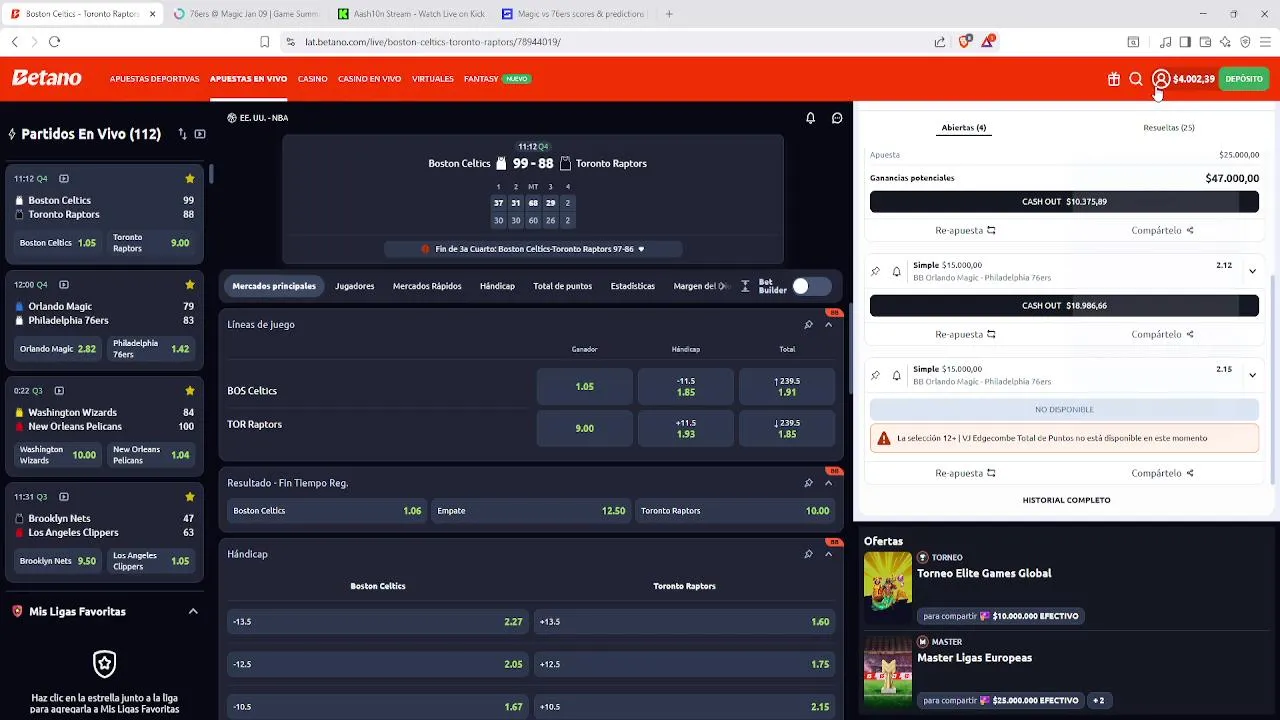1280x720 pixels.
Task: Reload the page with the browser refresh button
Action: coord(55,42)
